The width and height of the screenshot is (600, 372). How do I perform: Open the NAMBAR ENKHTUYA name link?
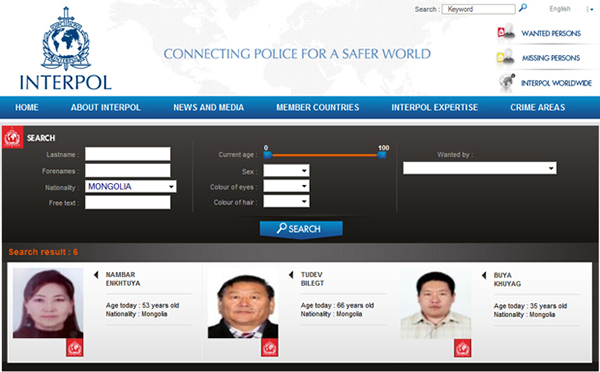click(123, 279)
